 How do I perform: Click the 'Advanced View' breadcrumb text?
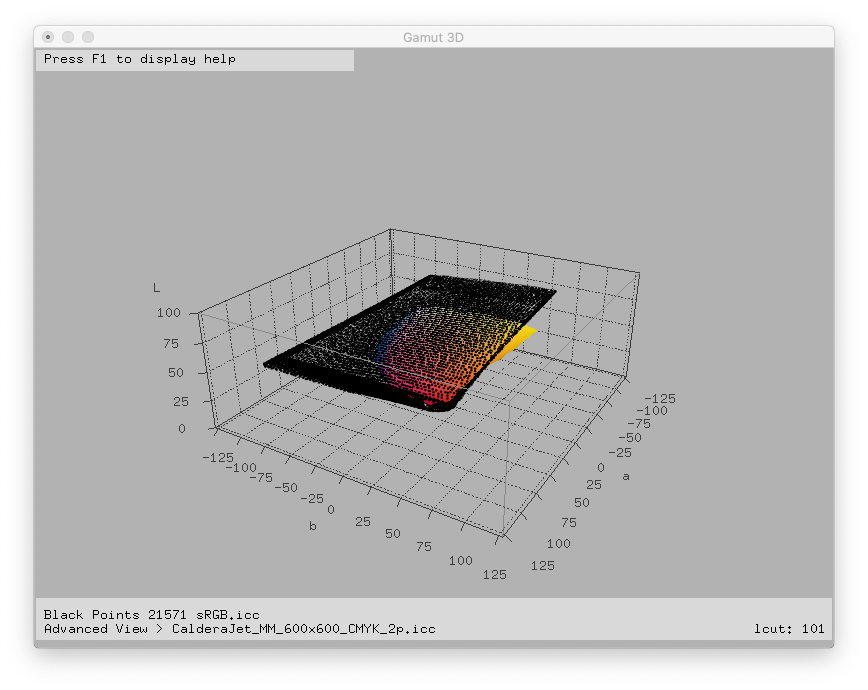[95, 629]
